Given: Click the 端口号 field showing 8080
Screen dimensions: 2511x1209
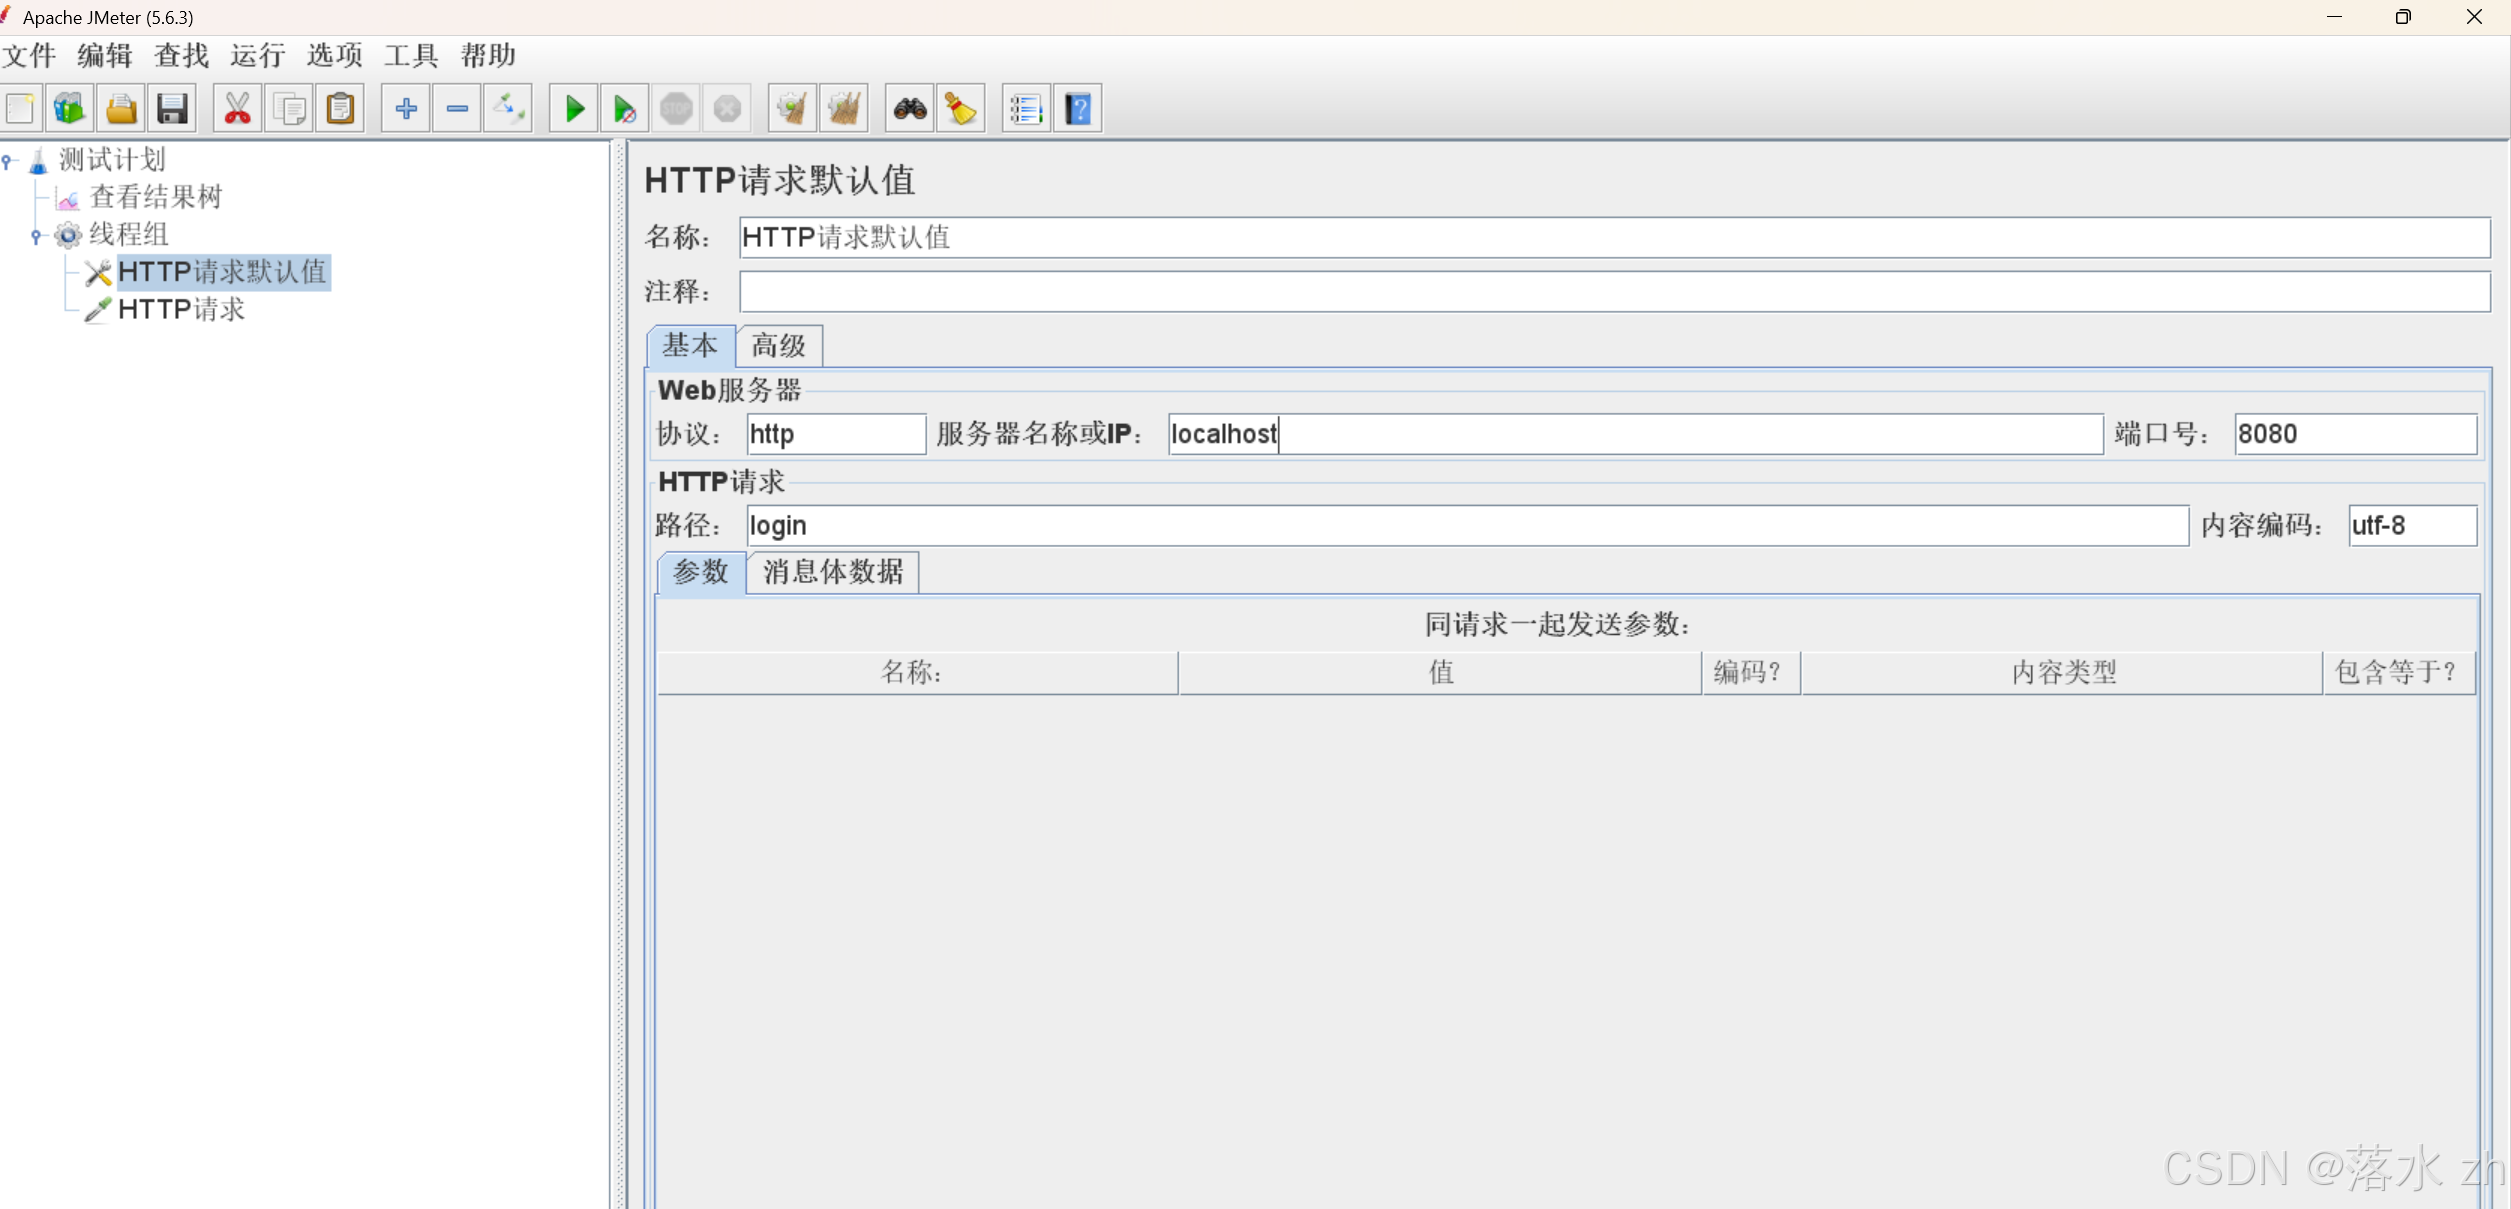Looking at the screenshot, I should 2356,434.
